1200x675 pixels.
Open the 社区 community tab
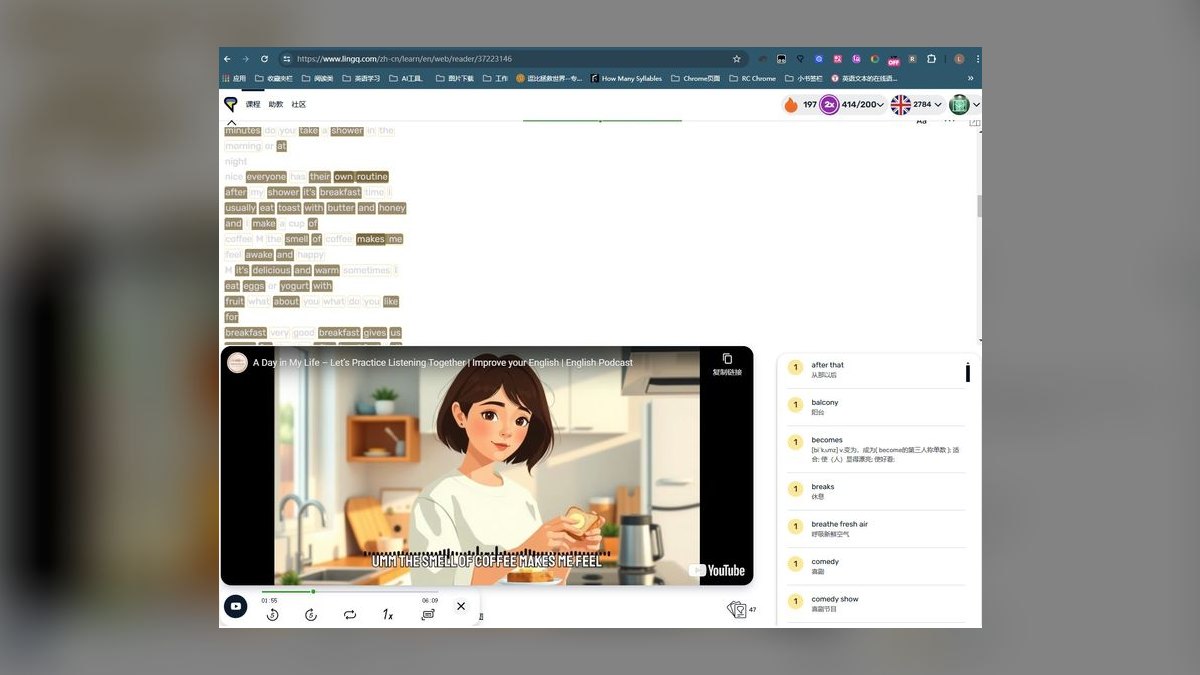(299, 104)
